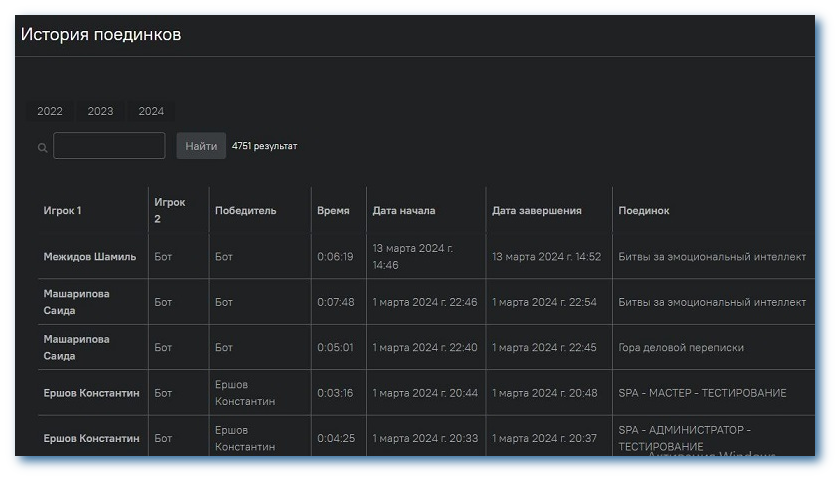Open player Межидов Шамиль
840x481 pixels.
point(90,257)
